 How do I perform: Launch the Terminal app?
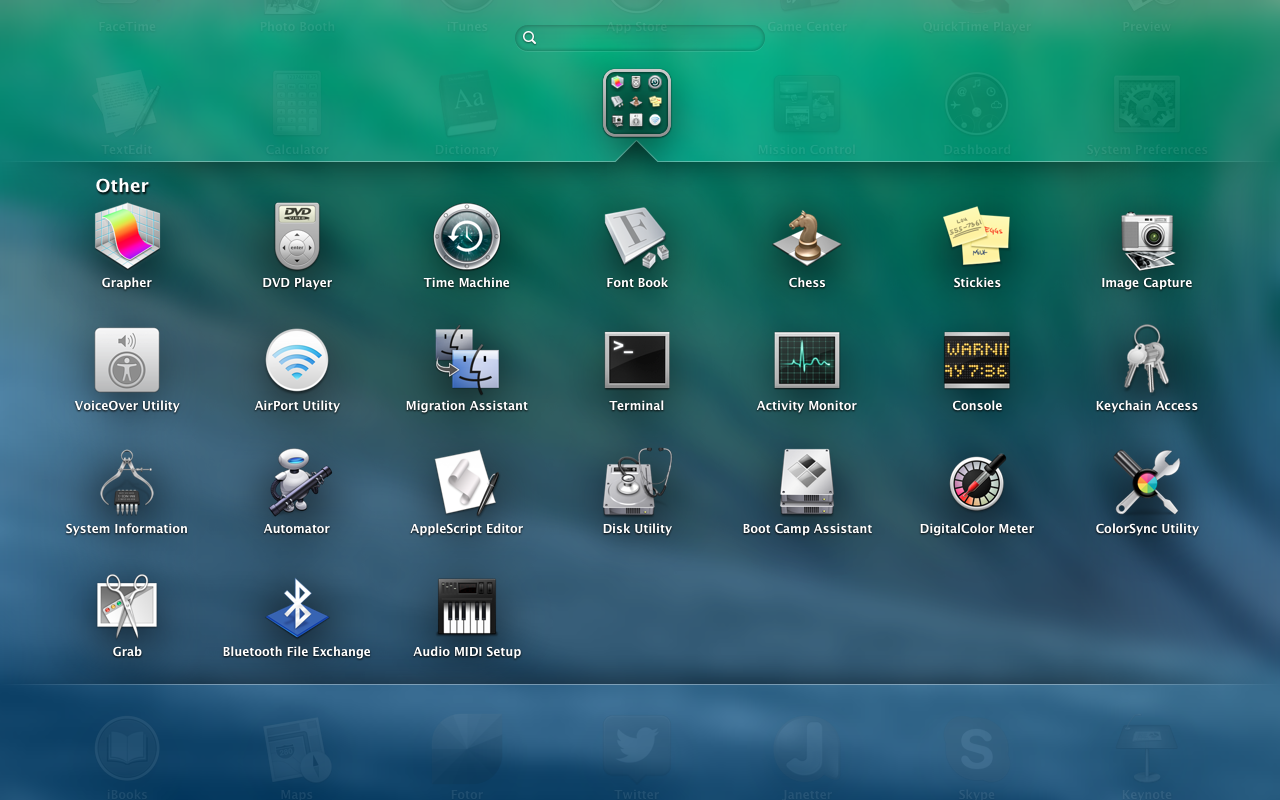click(x=637, y=360)
